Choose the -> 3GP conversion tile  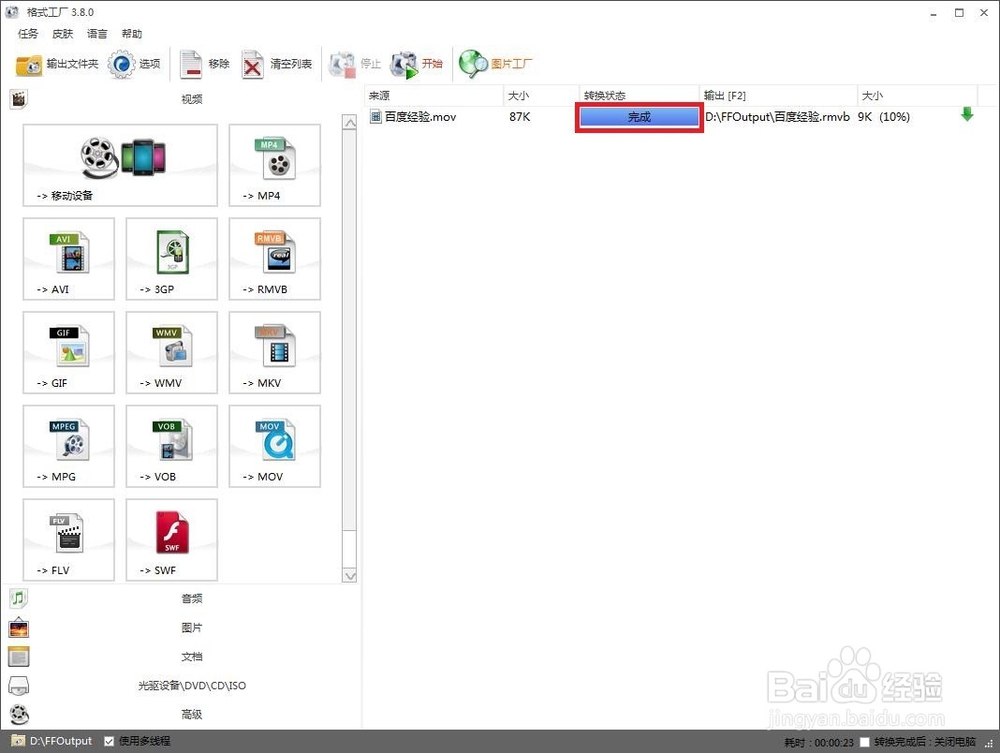click(172, 259)
